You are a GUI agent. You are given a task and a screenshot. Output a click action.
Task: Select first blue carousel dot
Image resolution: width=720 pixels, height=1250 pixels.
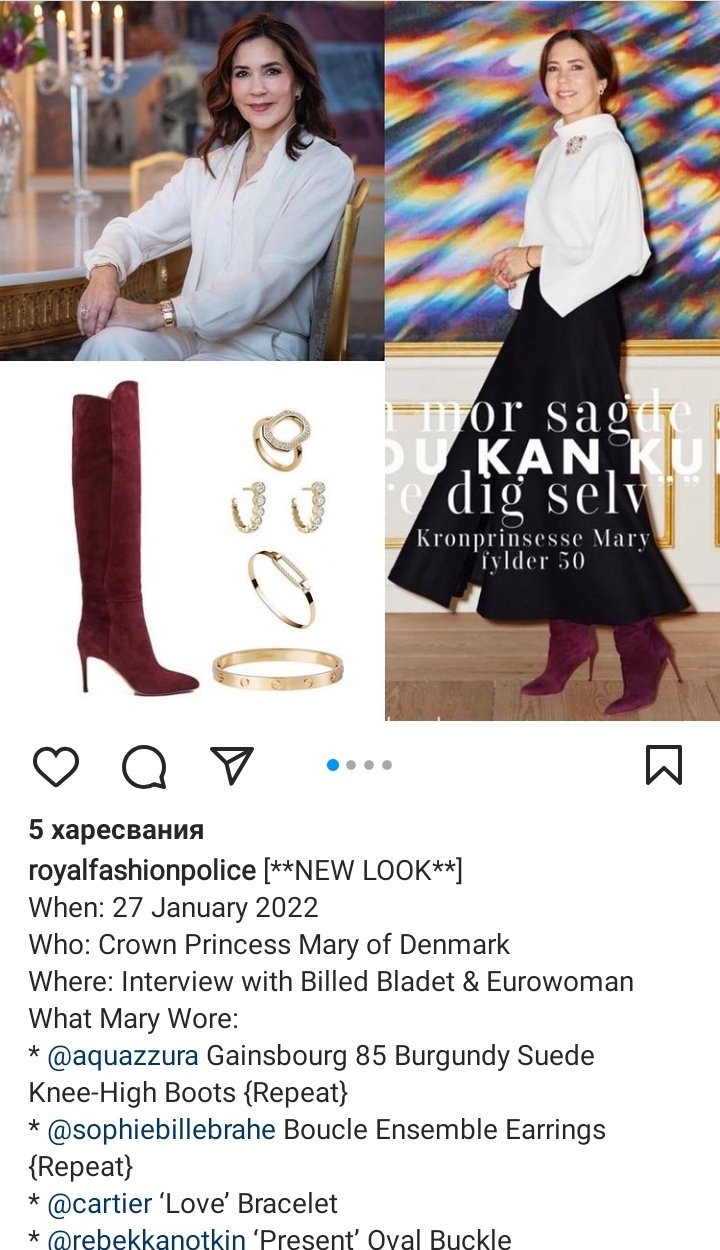pyautogui.click(x=333, y=765)
